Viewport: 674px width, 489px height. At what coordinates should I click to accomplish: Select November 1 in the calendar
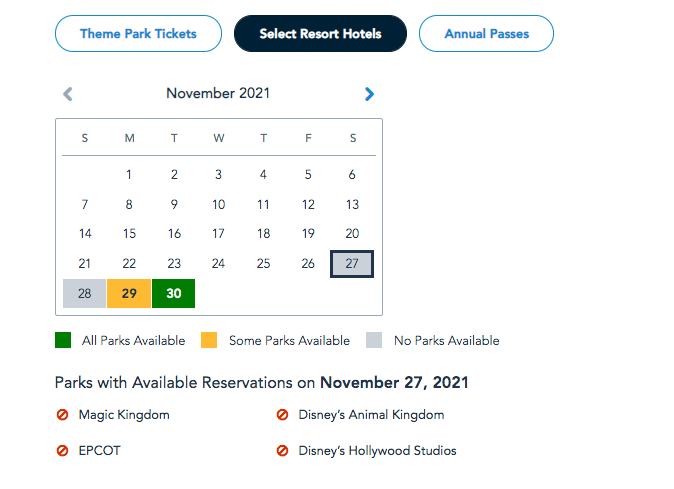[129, 174]
